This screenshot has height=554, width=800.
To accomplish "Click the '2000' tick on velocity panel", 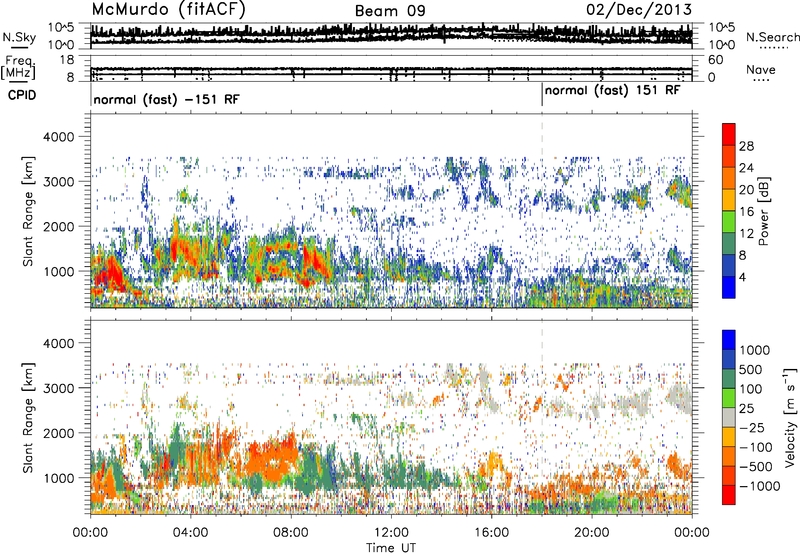I will [61, 433].
